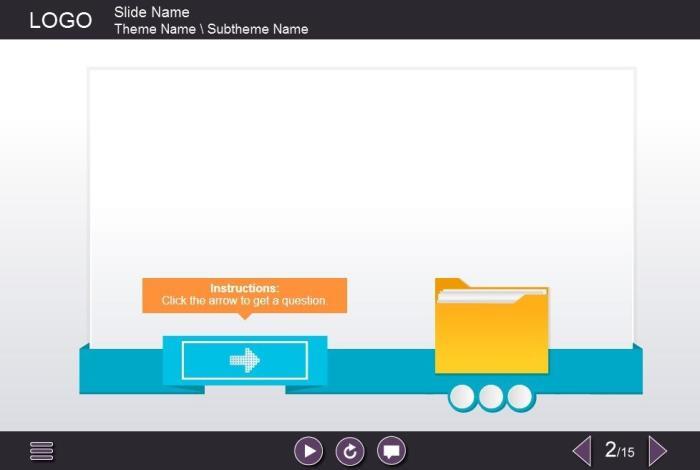
Task: Open the speech bubble notes button
Action: tap(391, 451)
